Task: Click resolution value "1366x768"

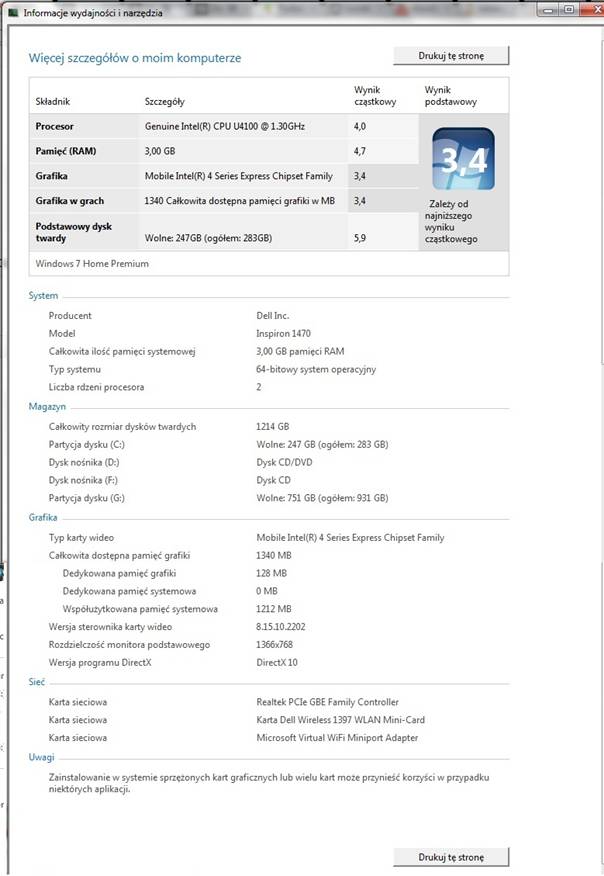Action: click(x=274, y=645)
